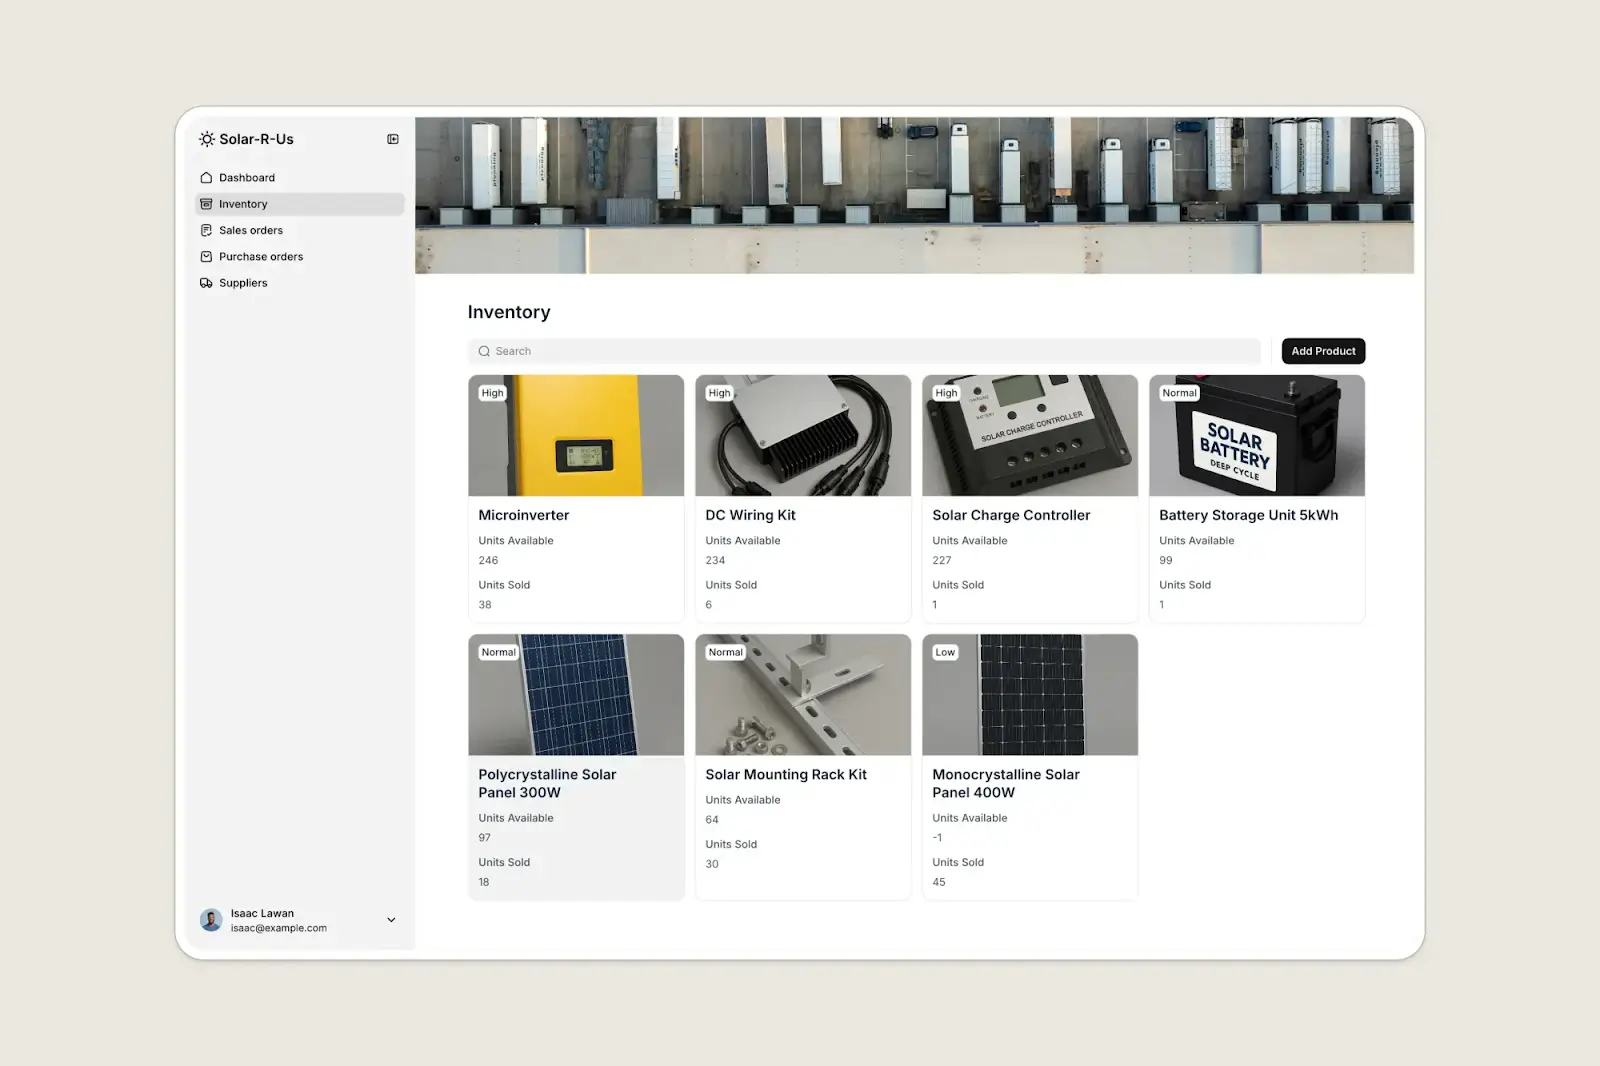
Task: Click the High stock badge on Microinverter
Action: 491,393
